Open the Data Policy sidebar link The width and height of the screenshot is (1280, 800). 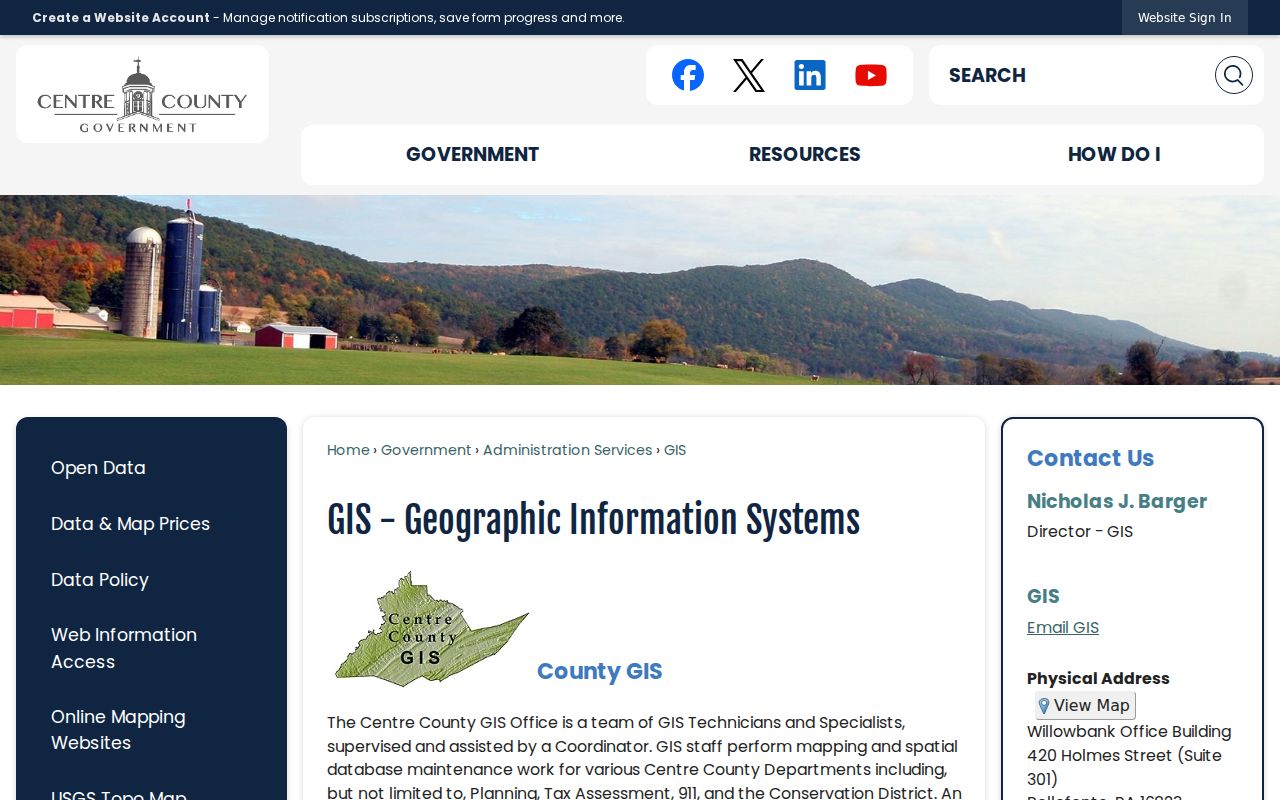pyautogui.click(x=100, y=580)
